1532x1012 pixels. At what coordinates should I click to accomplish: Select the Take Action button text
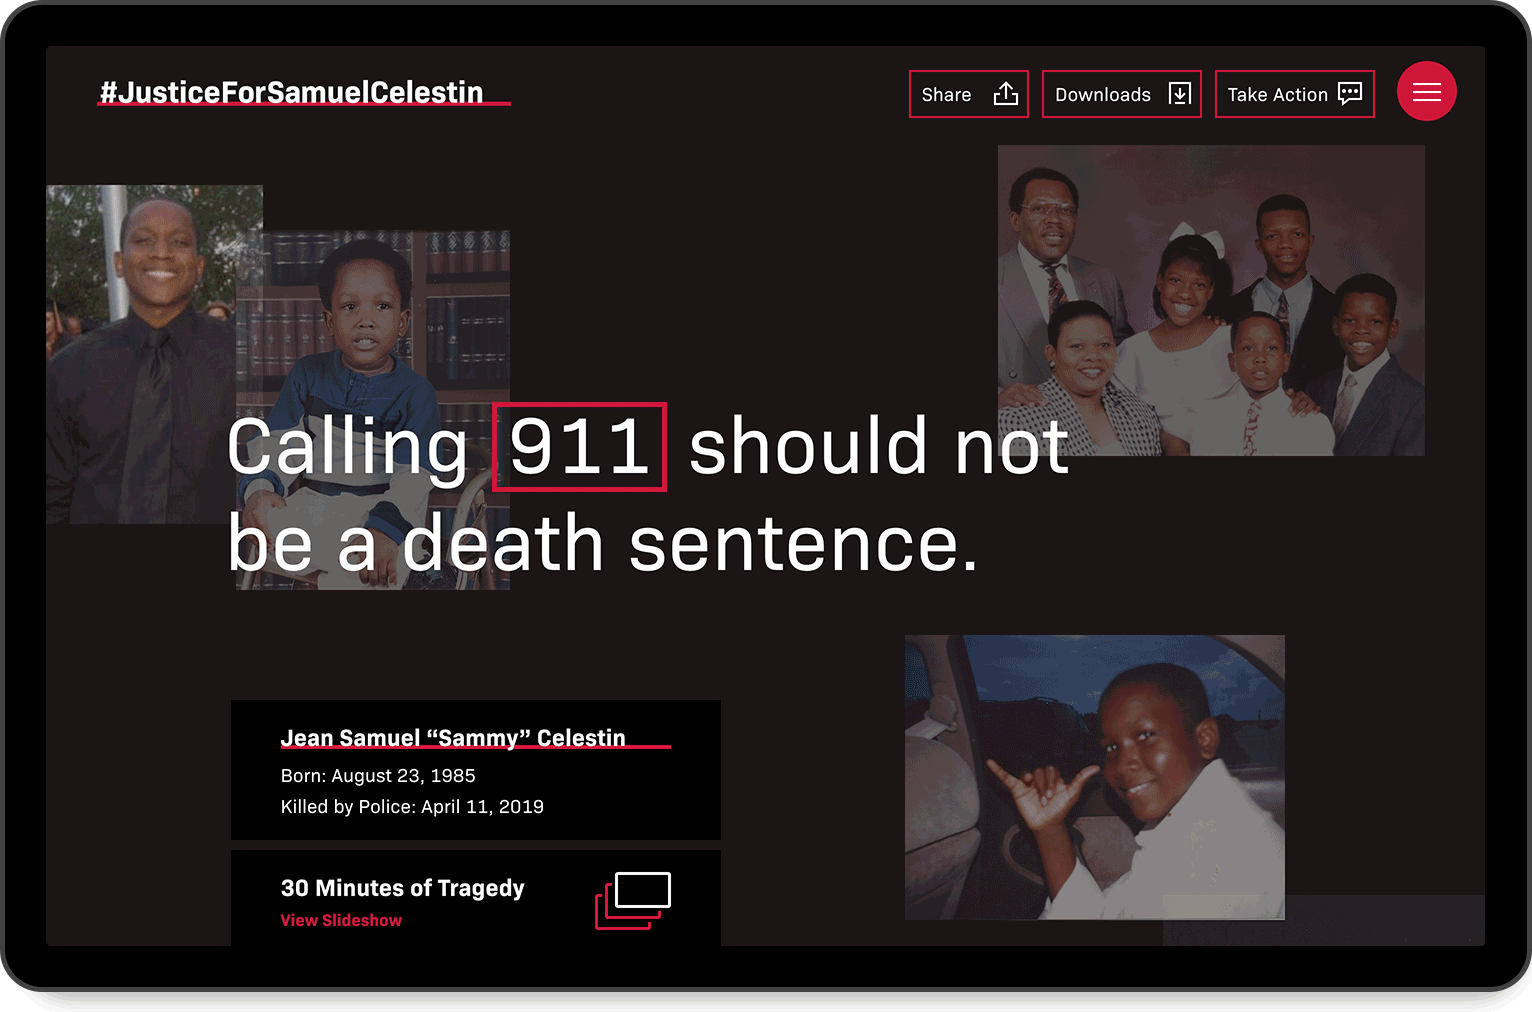pos(1277,95)
